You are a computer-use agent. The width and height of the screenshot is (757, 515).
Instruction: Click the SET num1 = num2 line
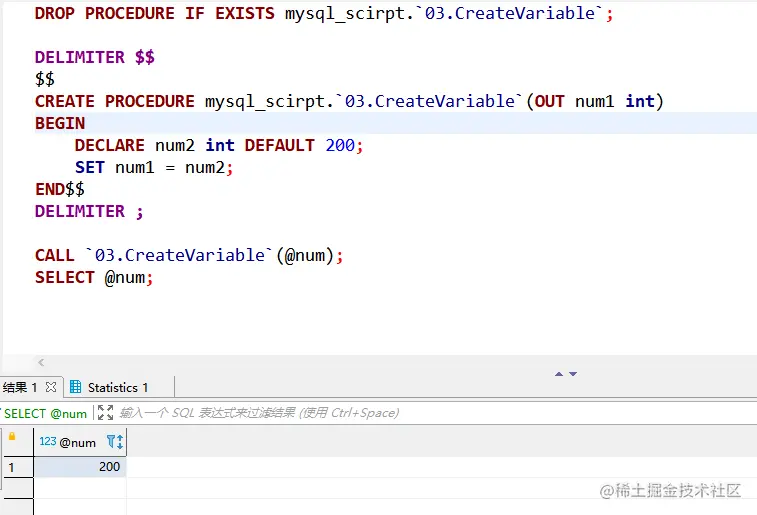(x=154, y=167)
